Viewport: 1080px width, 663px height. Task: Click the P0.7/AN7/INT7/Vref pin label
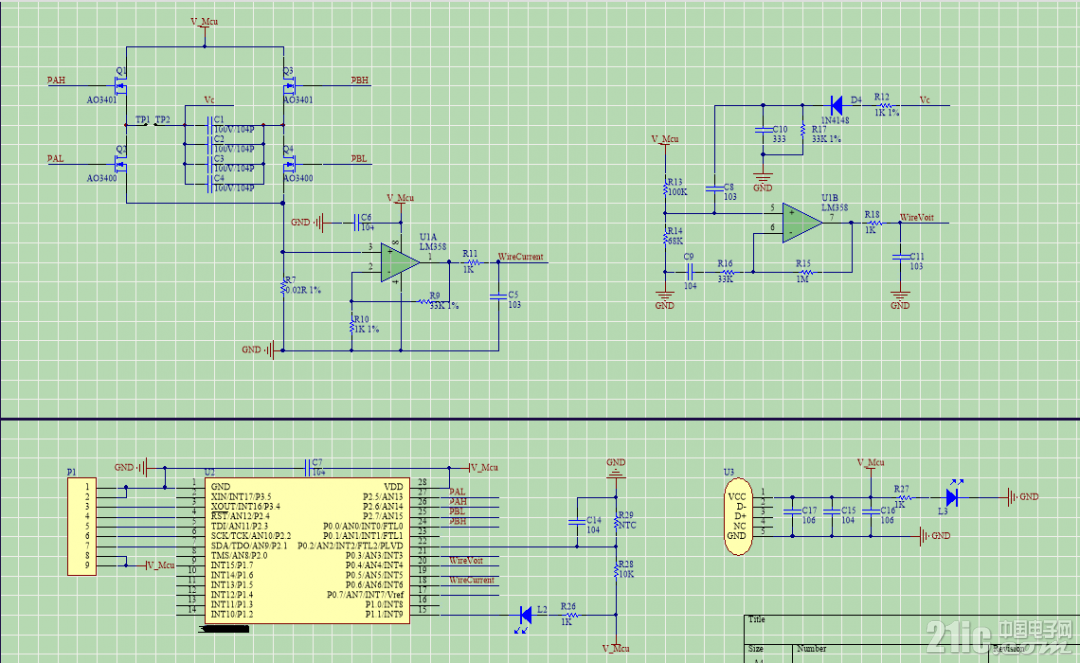365,595
